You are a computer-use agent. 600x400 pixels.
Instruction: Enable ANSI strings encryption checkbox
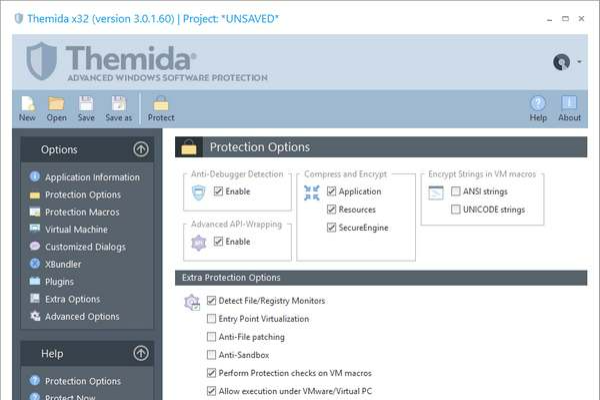456,191
